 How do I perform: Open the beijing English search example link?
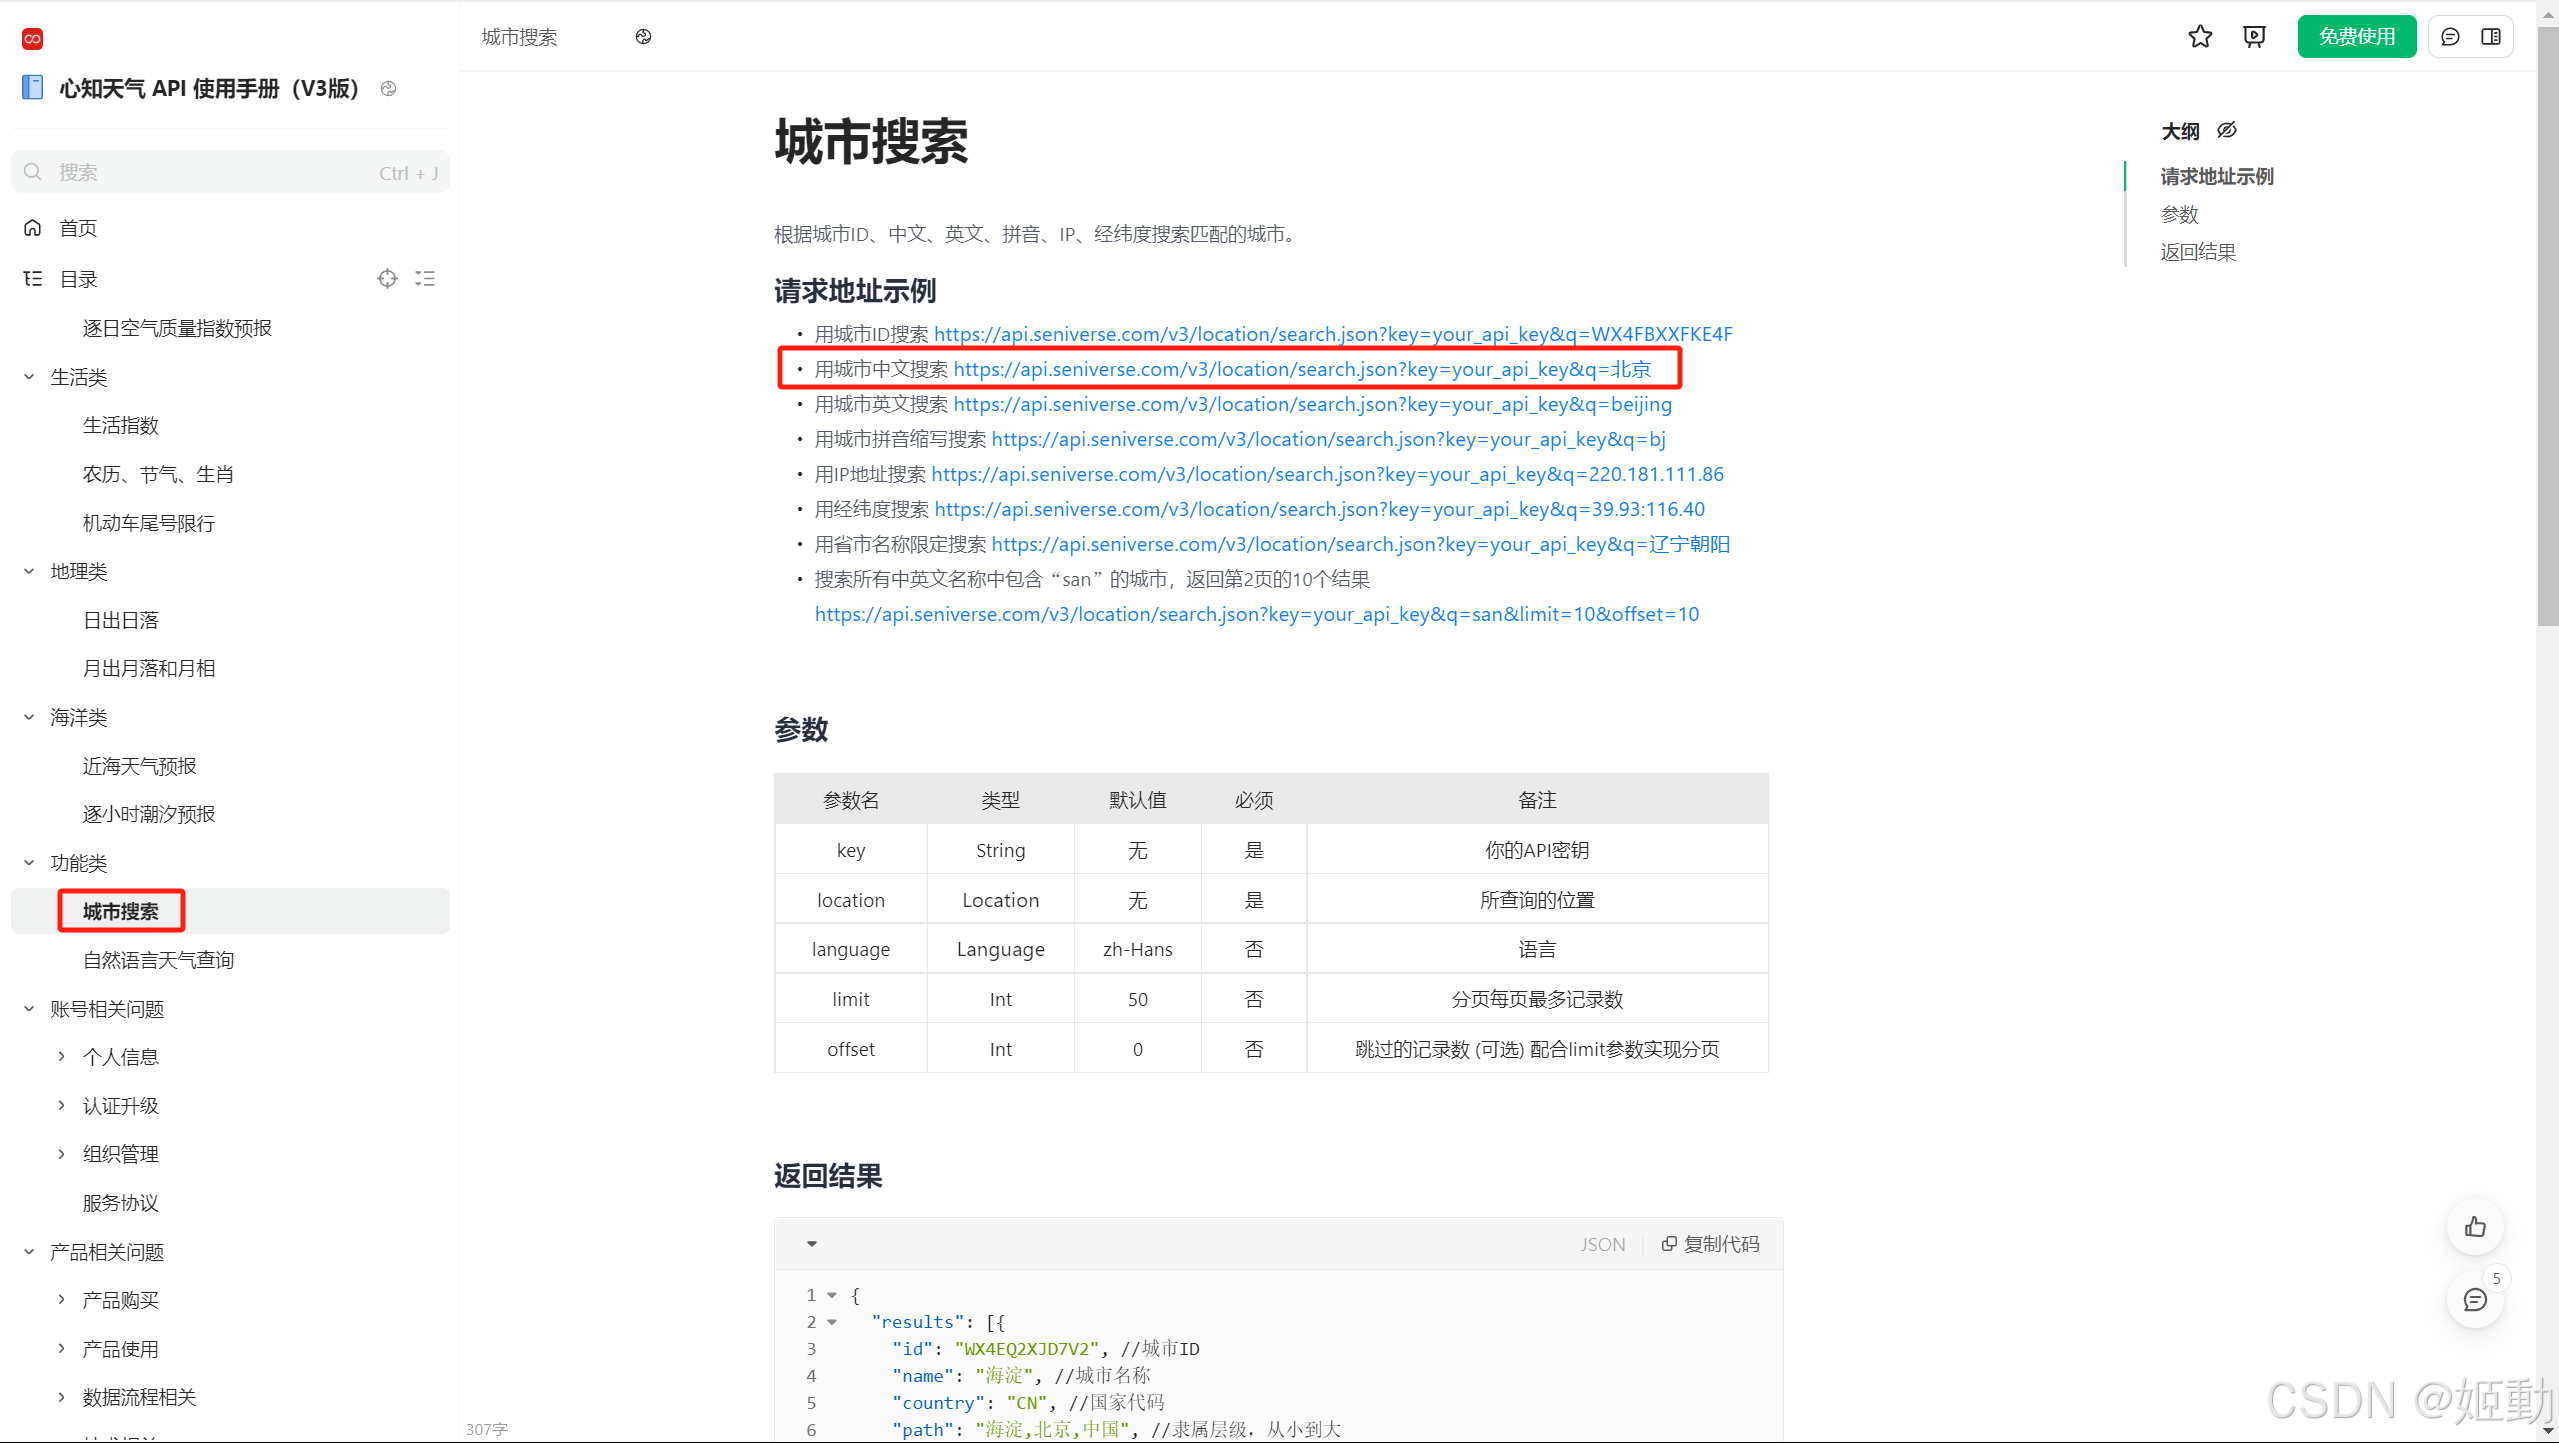click(x=1312, y=404)
